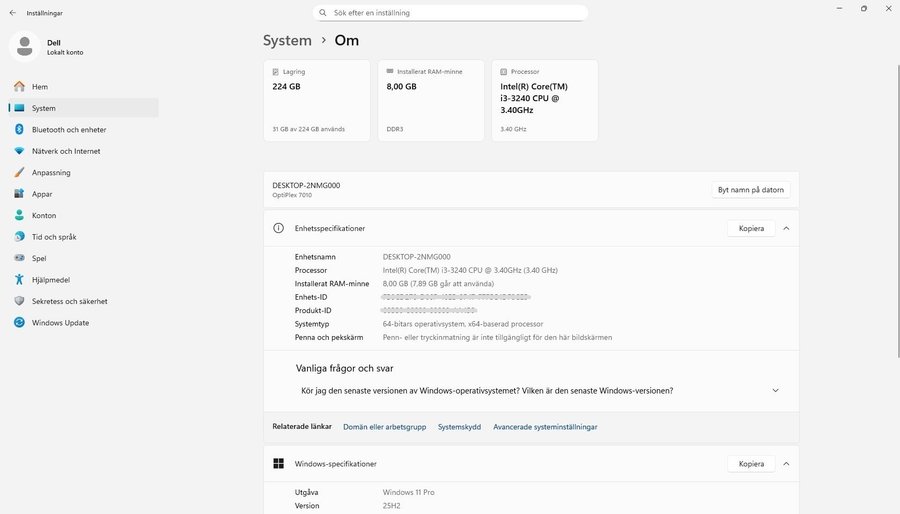The height and width of the screenshot is (514, 900).
Task: Open the Lagring storage card
Action: [x=316, y=100]
